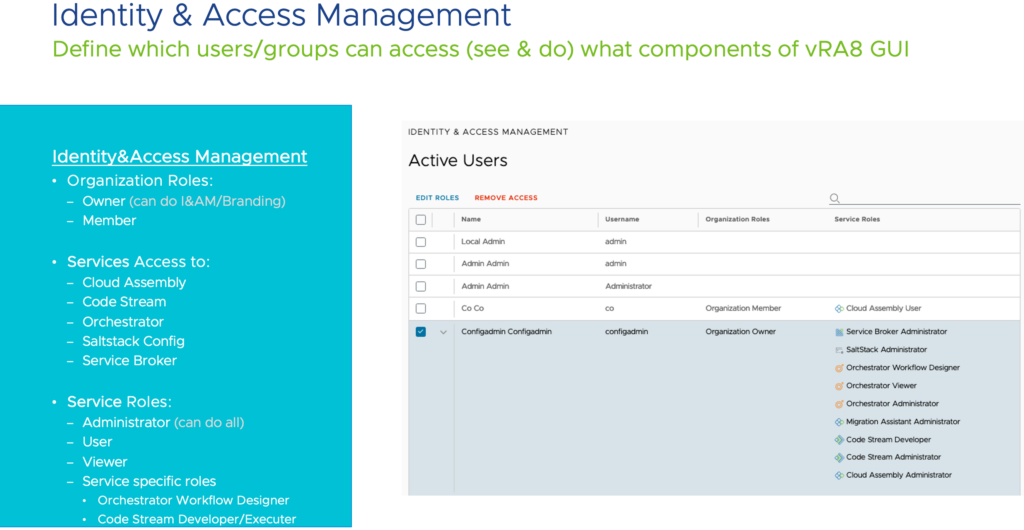Click the Orchestrator Workflow Designer icon

(839, 368)
